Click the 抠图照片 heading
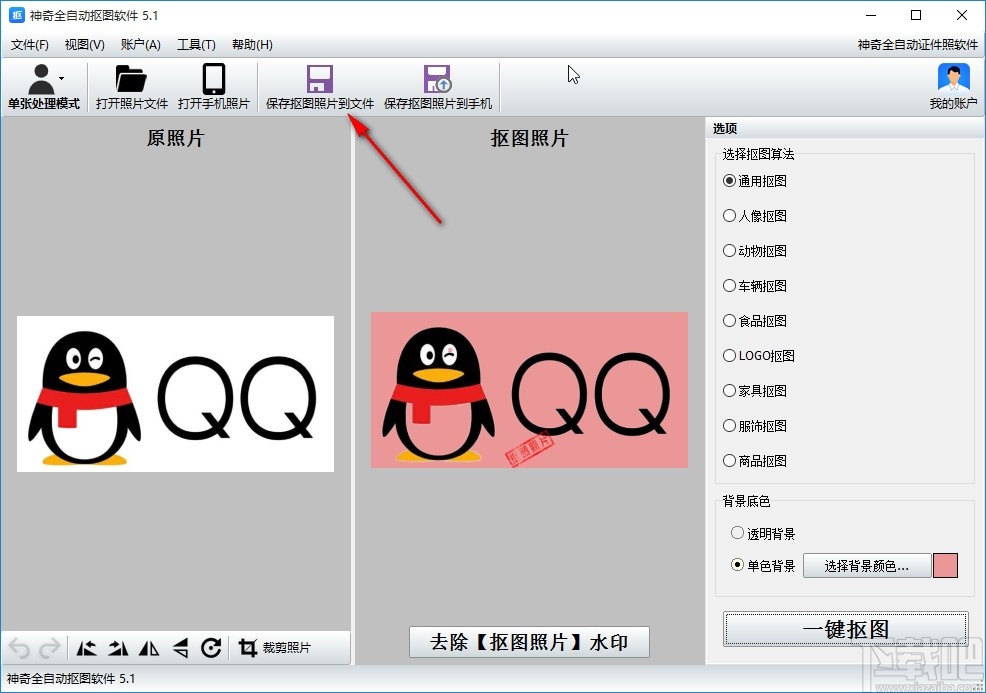The width and height of the screenshot is (986, 693). [x=529, y=138]
